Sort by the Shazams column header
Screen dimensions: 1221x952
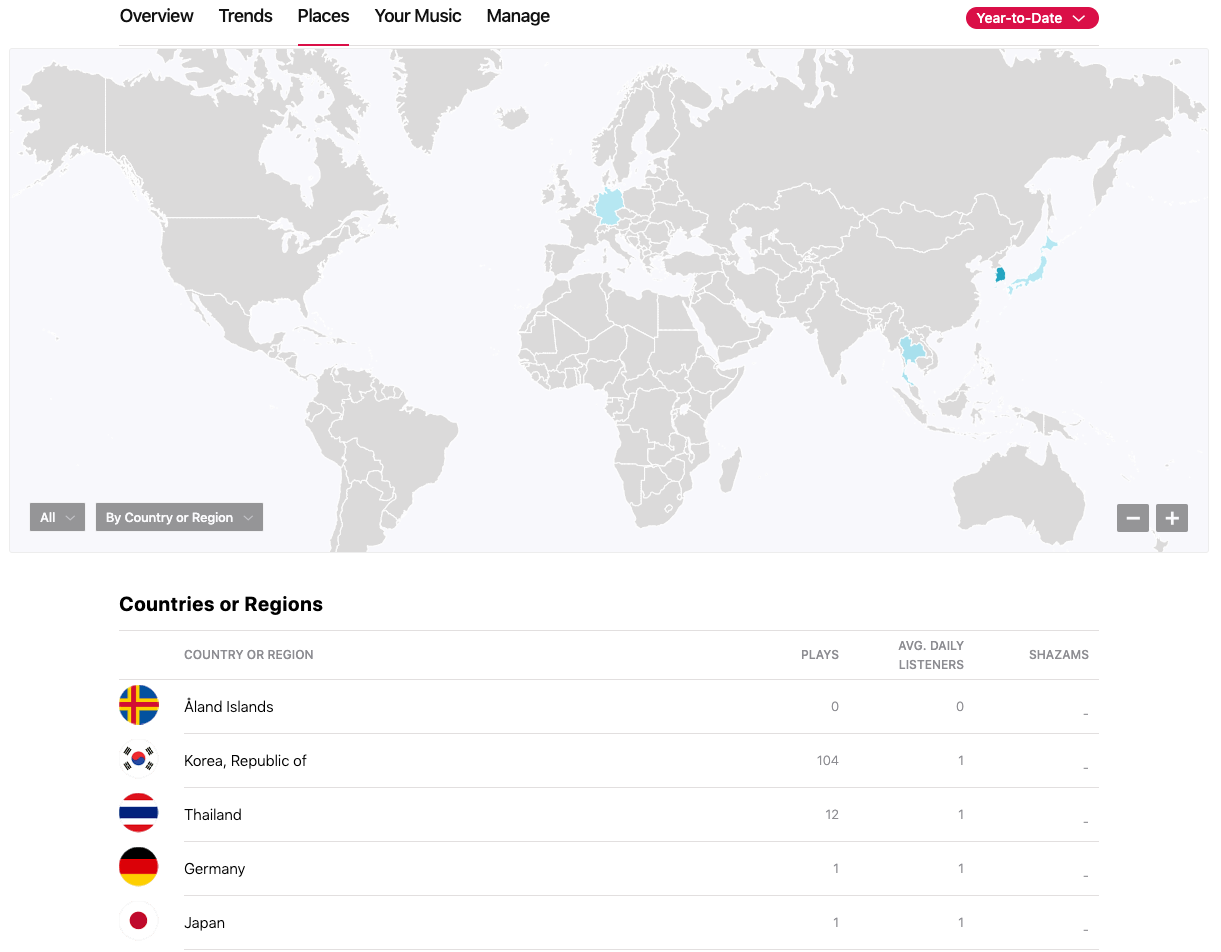1059,655
